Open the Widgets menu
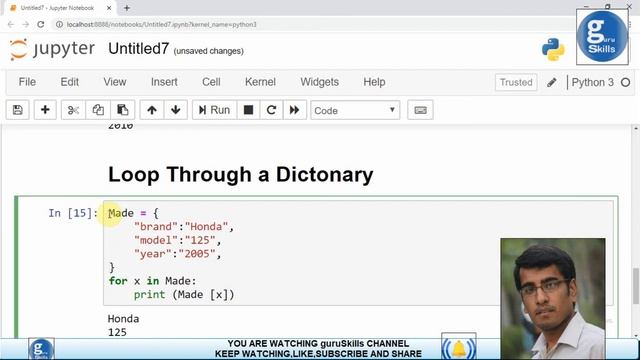Screen dimensions: 640x360 pyautogui.click(x=320, y=82)
